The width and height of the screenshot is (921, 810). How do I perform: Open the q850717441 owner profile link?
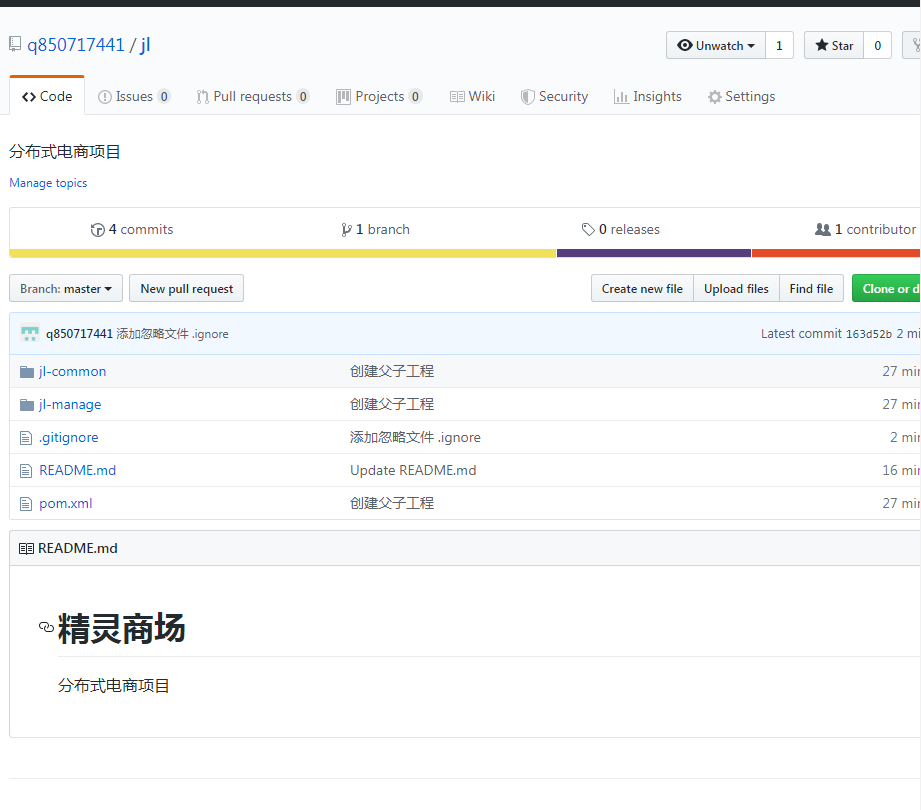[76, 45]
